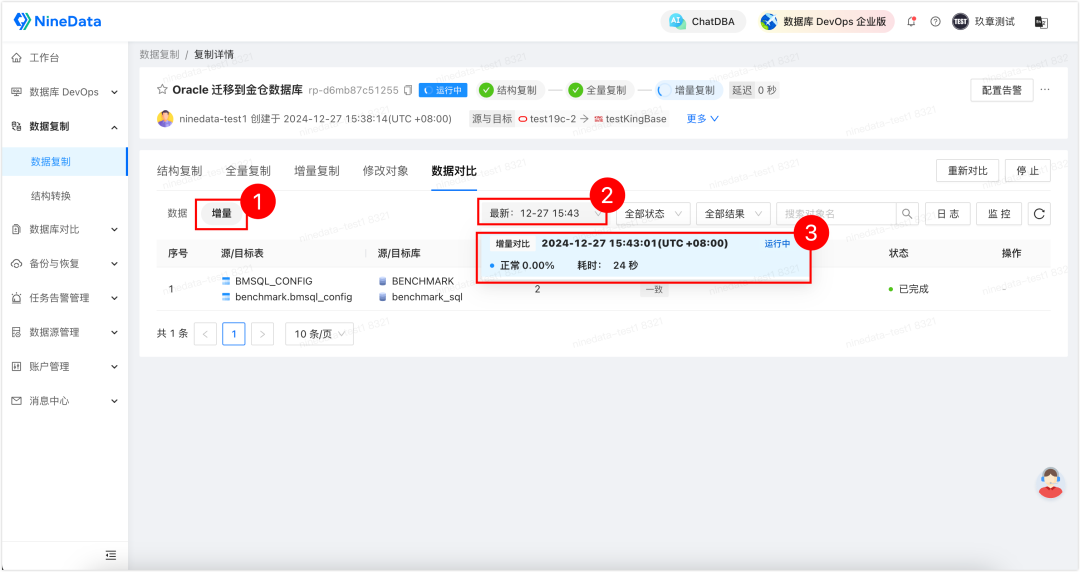The height and width of the screenshot is (572, 1080).
Task: Copy task ID rp-d6mb87c51255
Action: click(408, 90)
